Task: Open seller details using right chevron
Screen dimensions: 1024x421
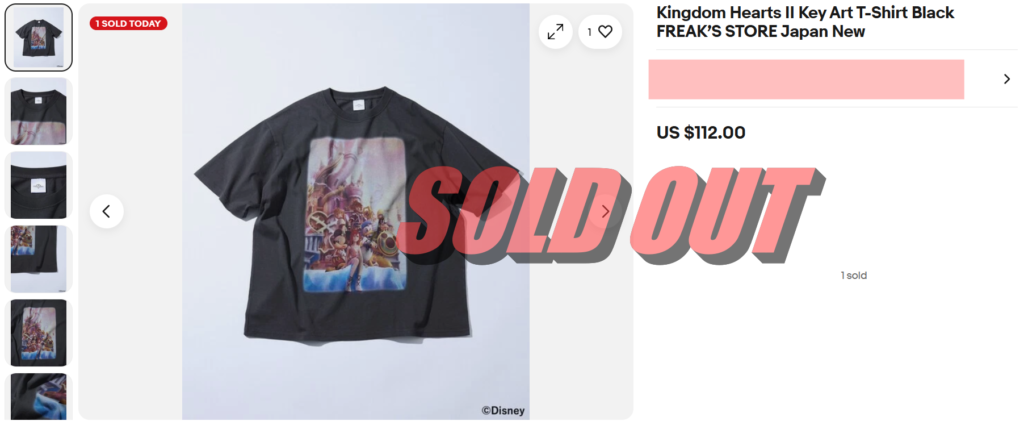Action: point(1006,79)
